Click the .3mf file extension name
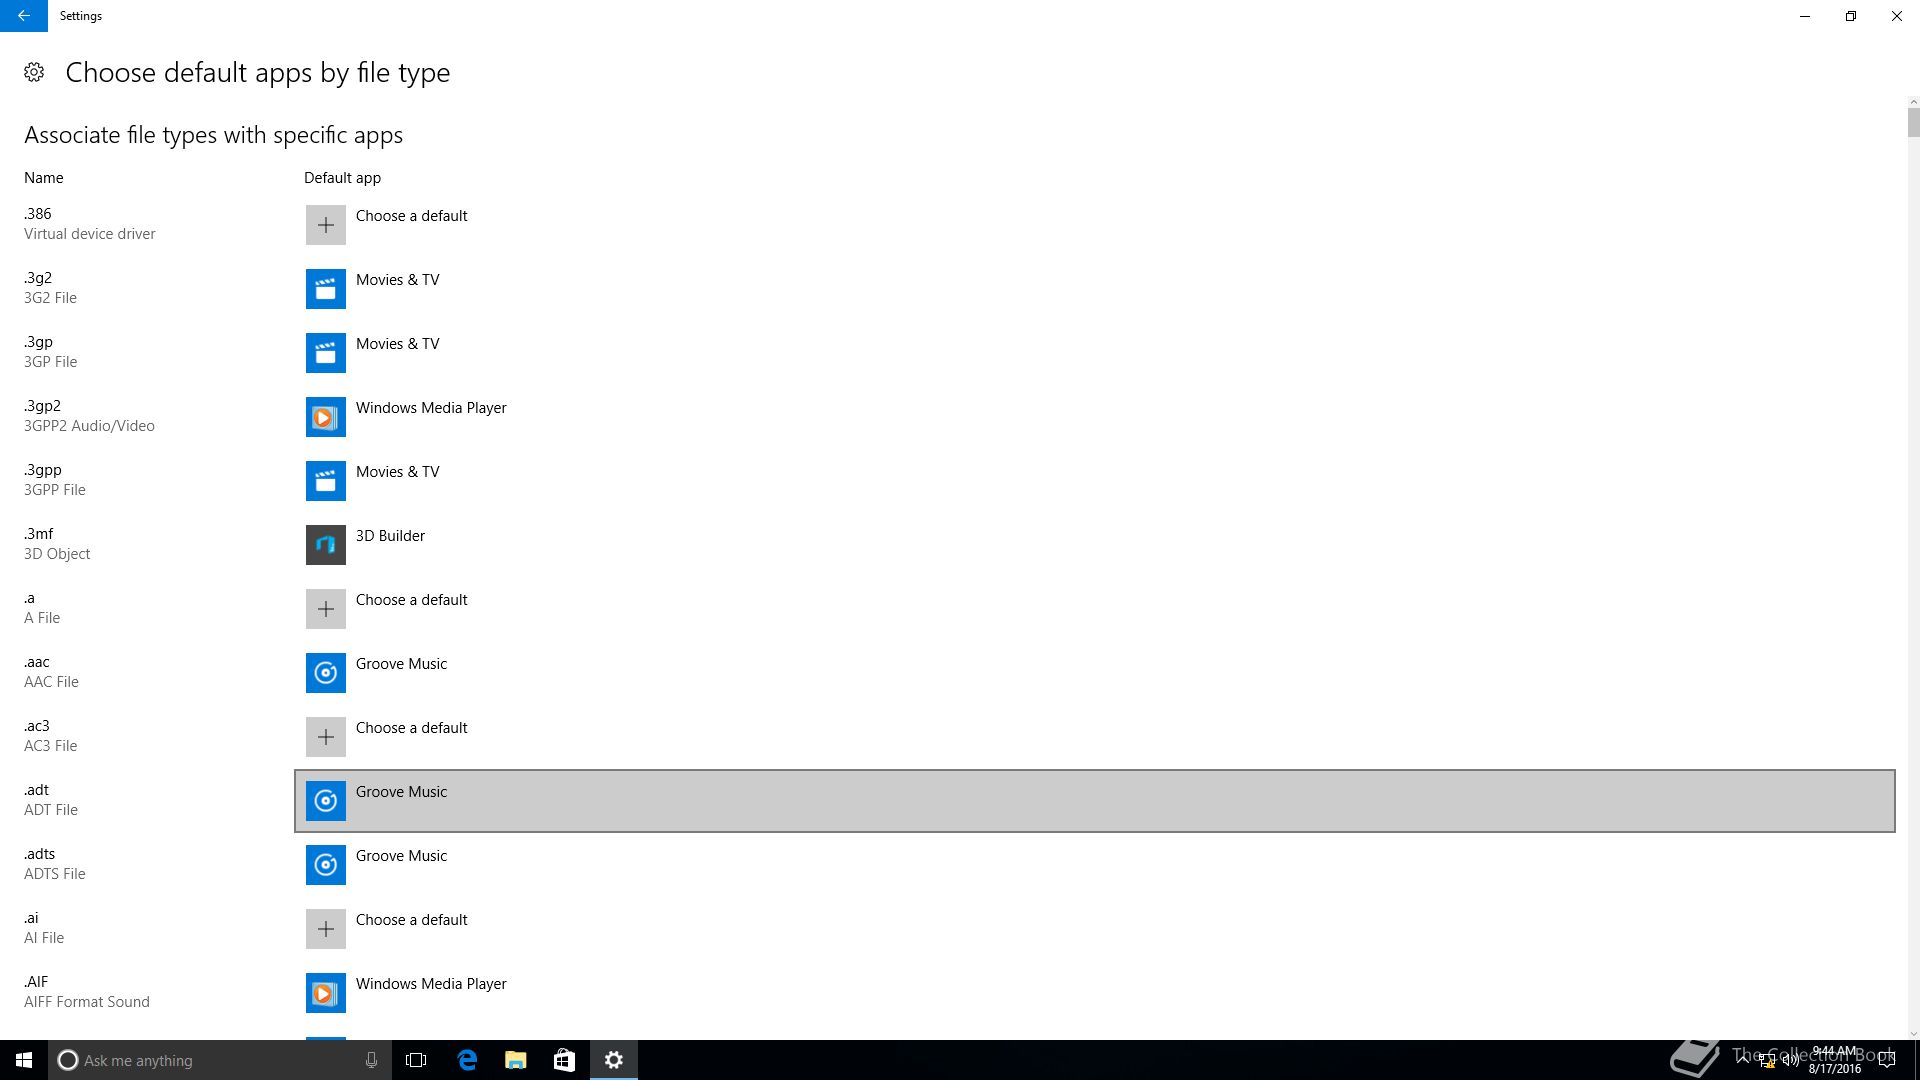Image resolution: width=1920 pixels, height=1080 pixels. click(x=39, y=534)
